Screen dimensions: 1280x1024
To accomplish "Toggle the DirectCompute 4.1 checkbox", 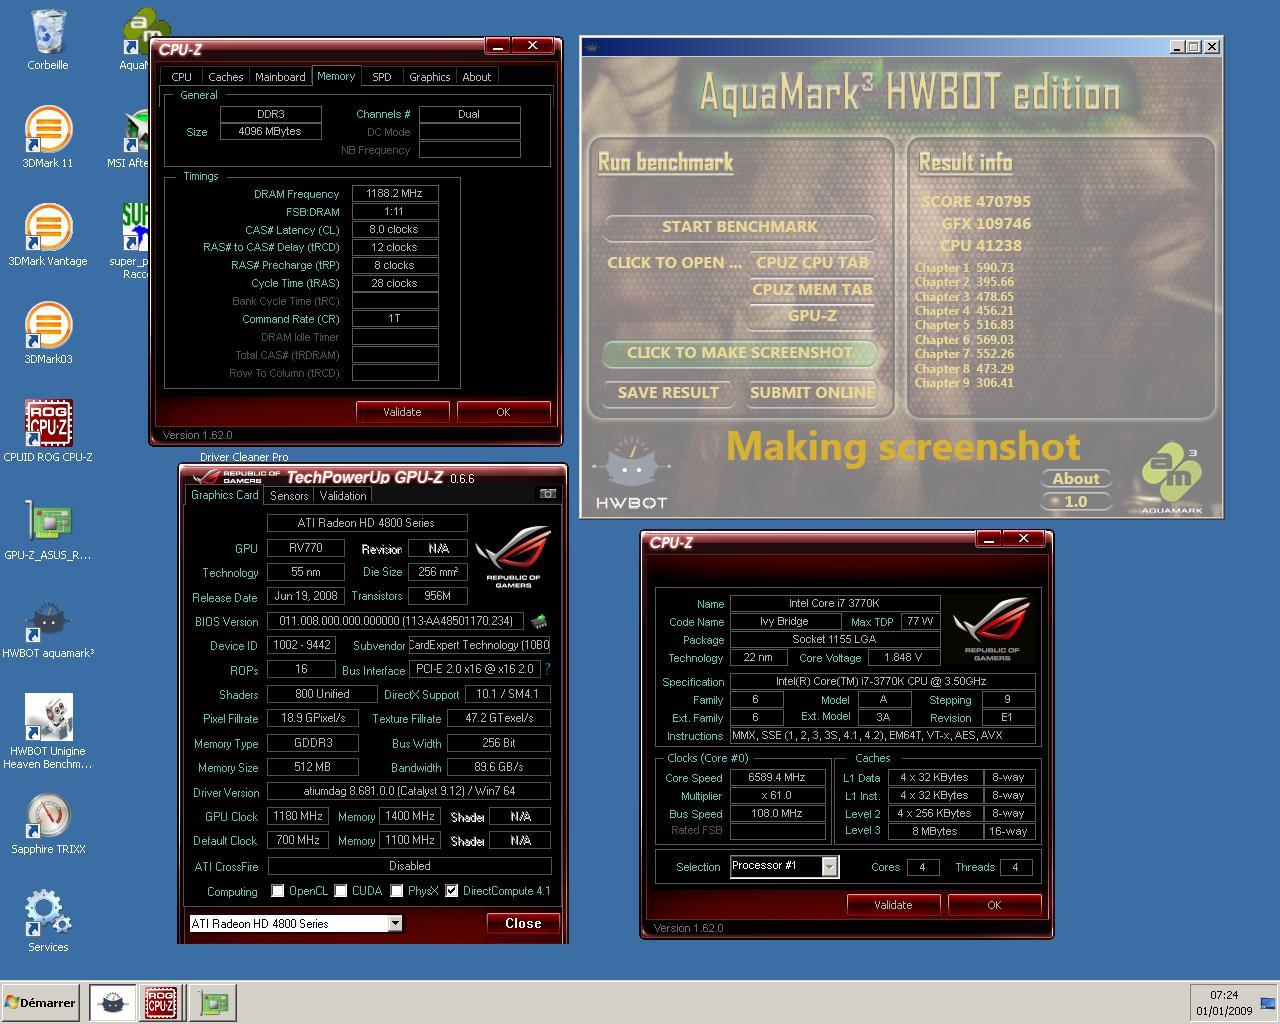I will [x=452, y=891].
